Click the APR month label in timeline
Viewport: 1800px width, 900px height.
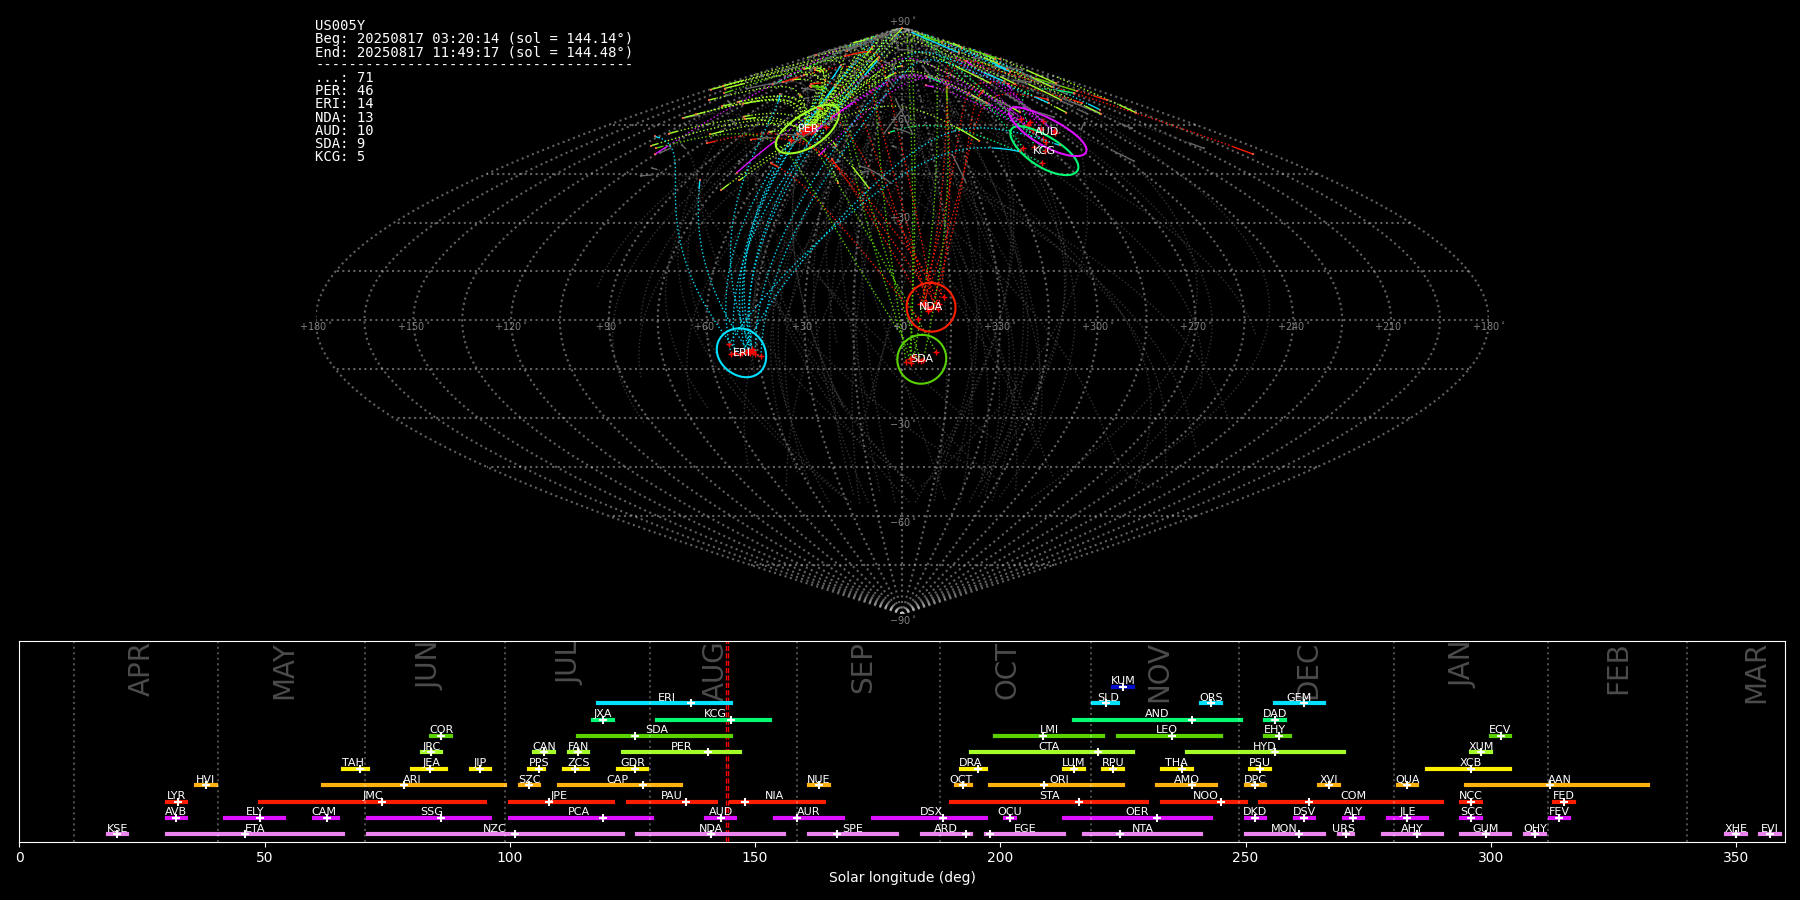tap(139, 669)
